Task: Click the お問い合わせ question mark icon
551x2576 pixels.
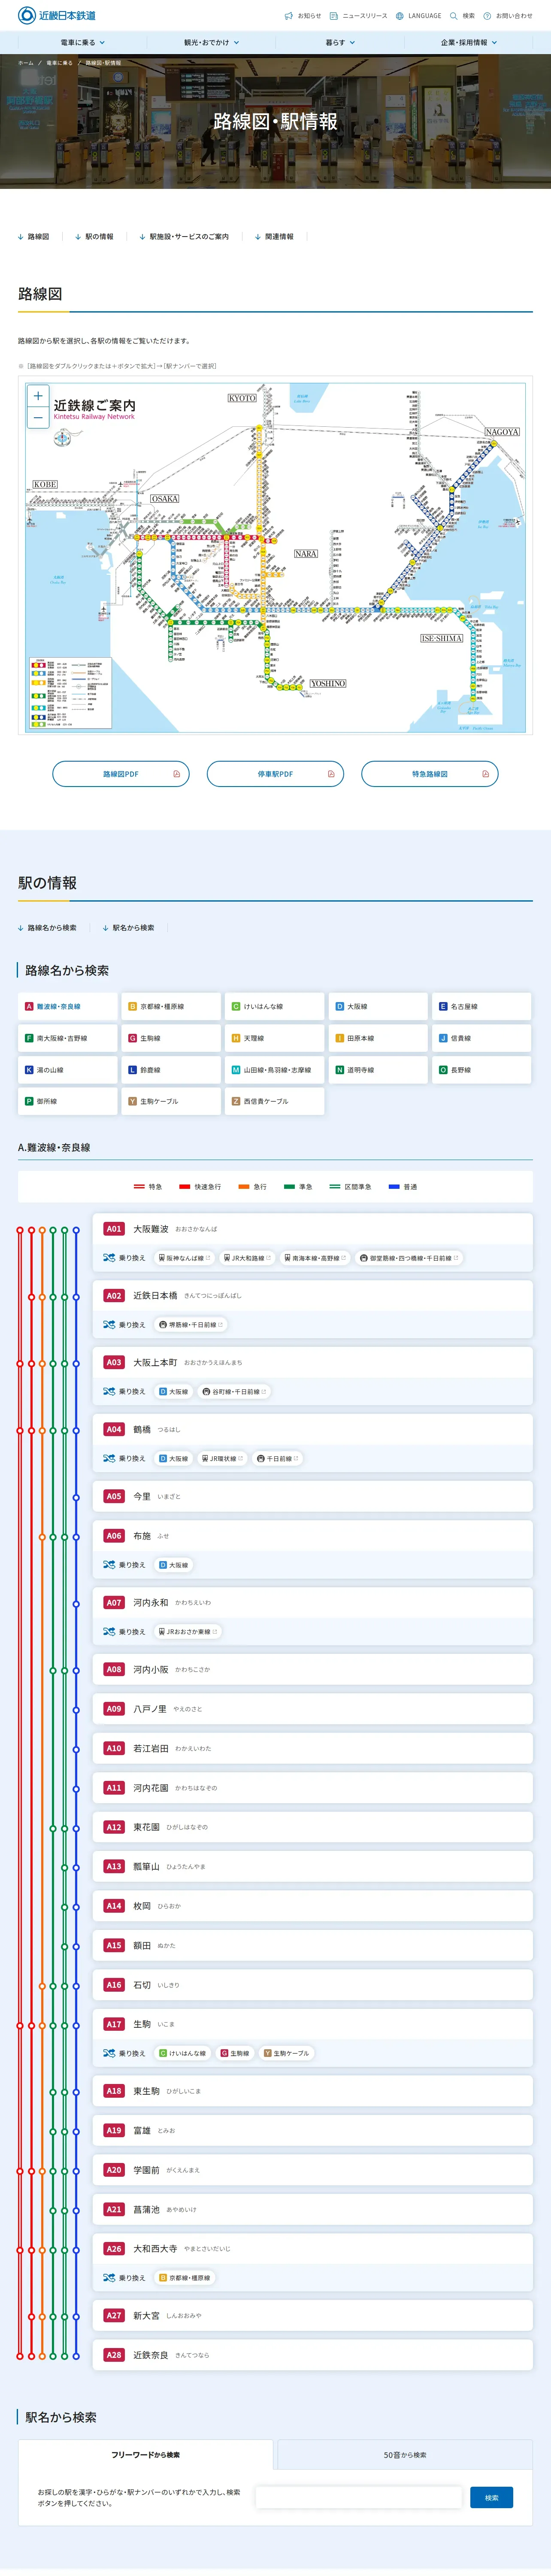Action: click(488, 16)
